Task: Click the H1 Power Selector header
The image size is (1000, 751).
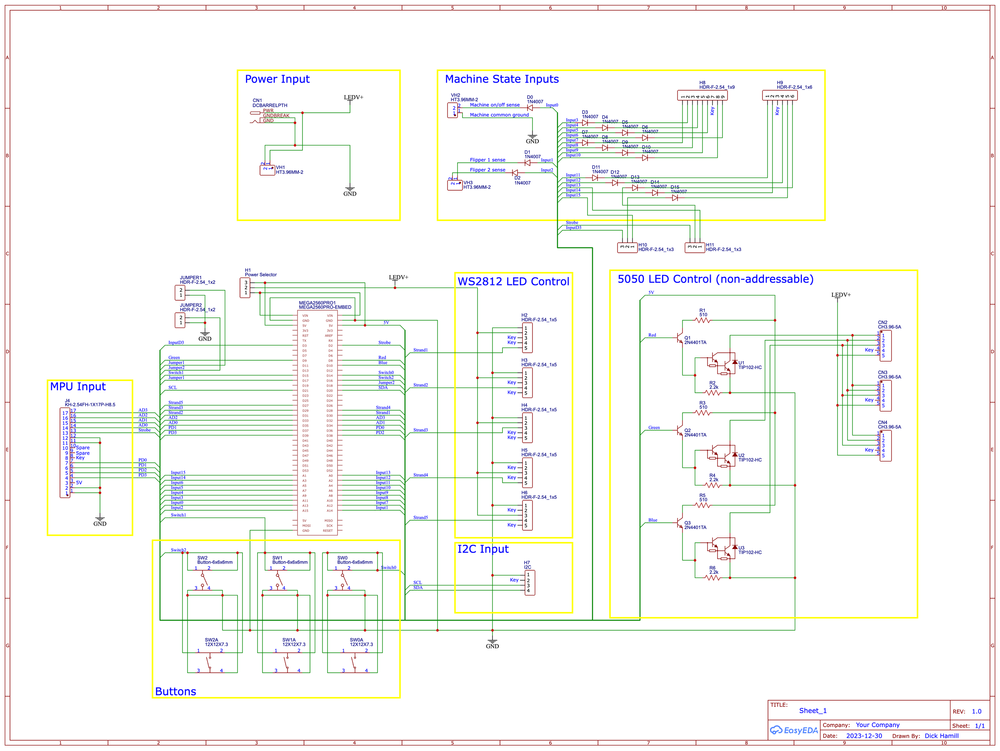Action: click(246, 288)
